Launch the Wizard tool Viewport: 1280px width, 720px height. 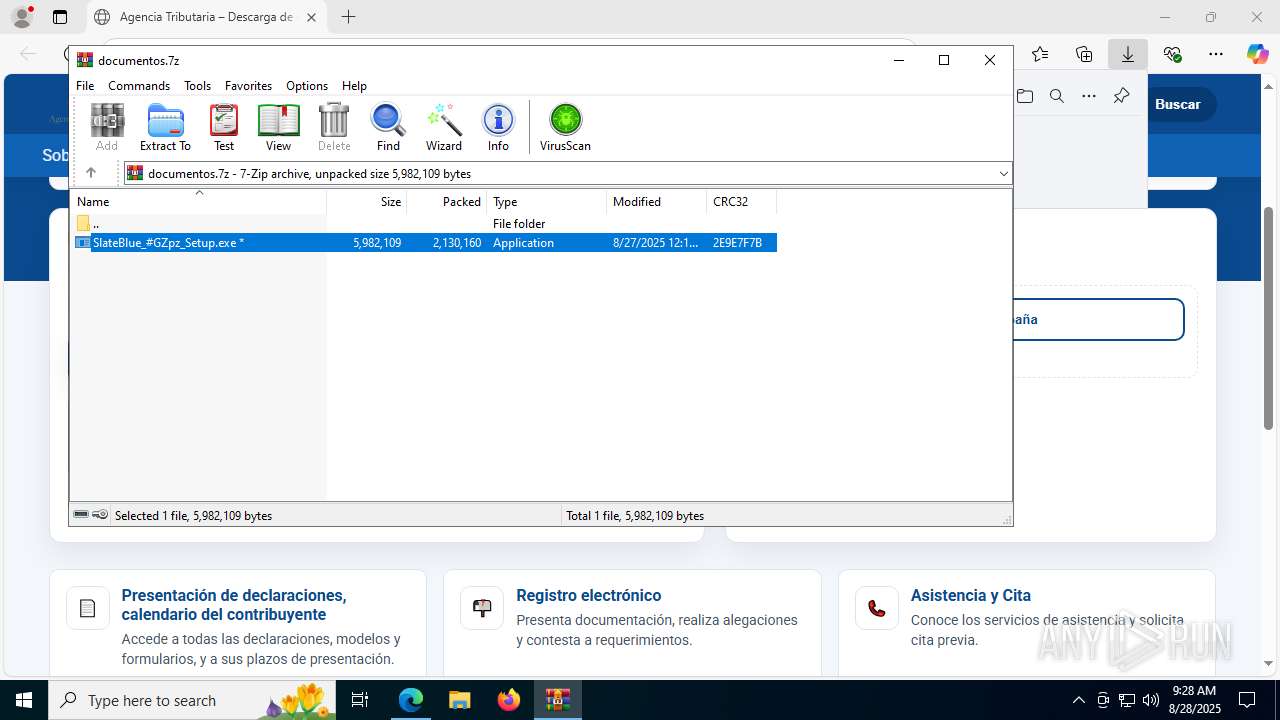(x=444, y=128)
